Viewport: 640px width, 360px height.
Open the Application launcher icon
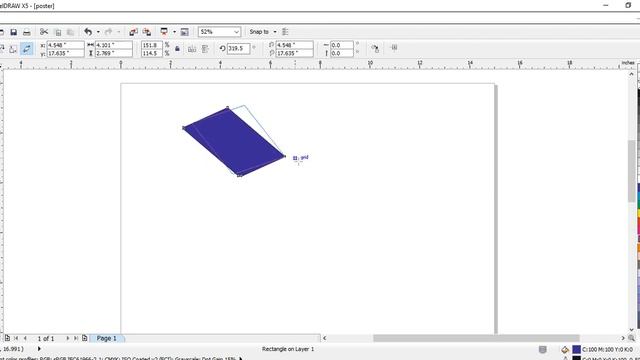pyautogui.click(x=164, y=32)
